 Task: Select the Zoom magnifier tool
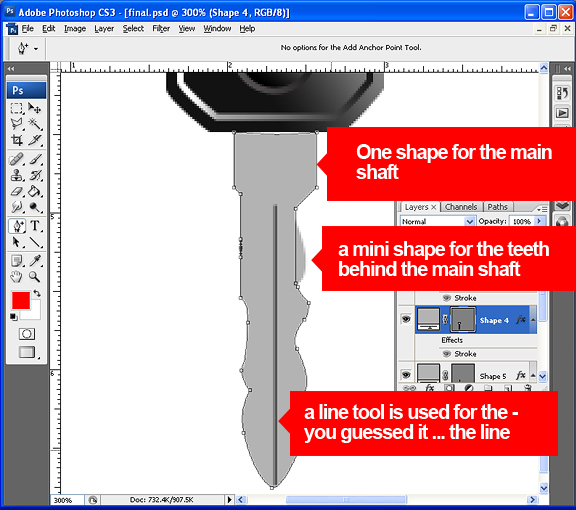[35, 277]
